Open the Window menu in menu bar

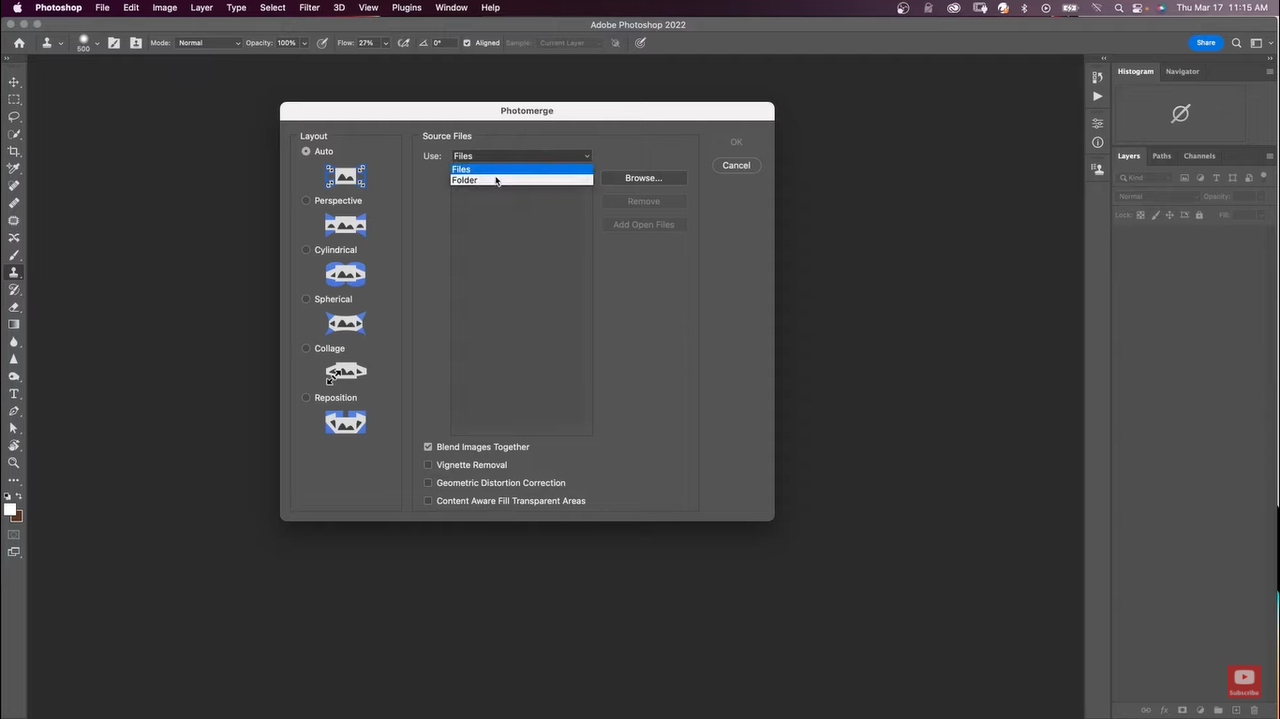tap(451, 7)
